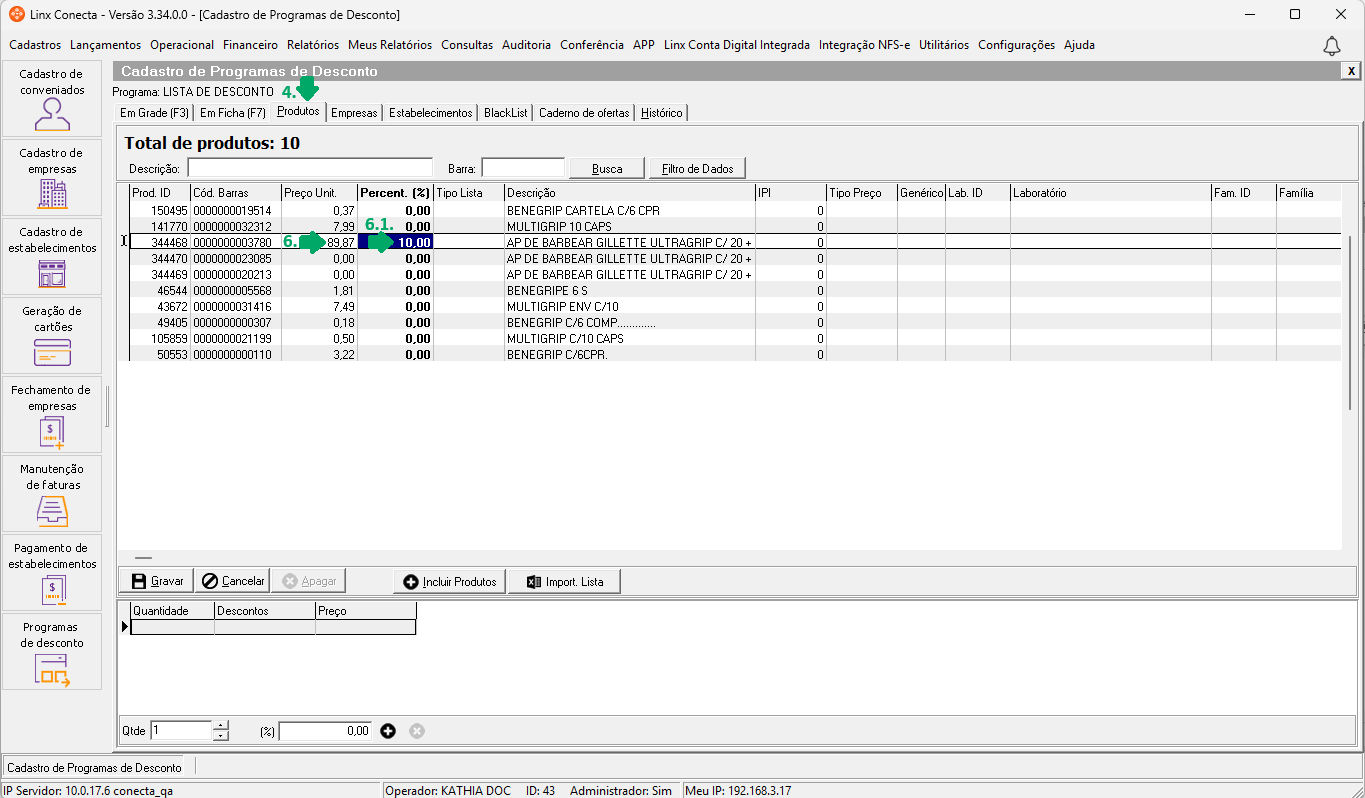Screen dimensions: 1365x798
Task: Open the Caderno de ofertas tab
Action: click(x=585, y=113)
